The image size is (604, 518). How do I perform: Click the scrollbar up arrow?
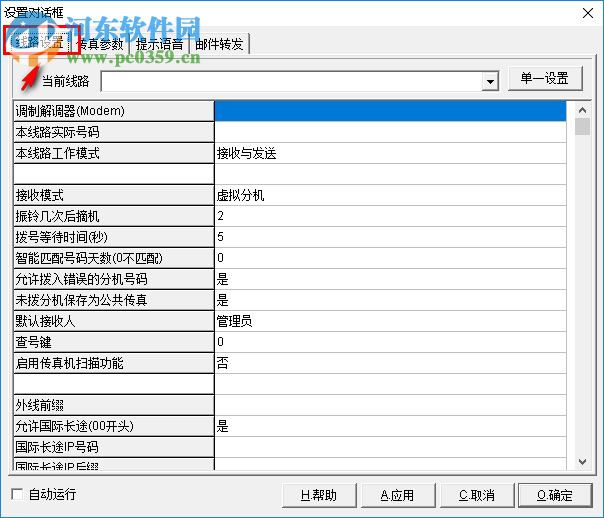click(x=582, y=110)
